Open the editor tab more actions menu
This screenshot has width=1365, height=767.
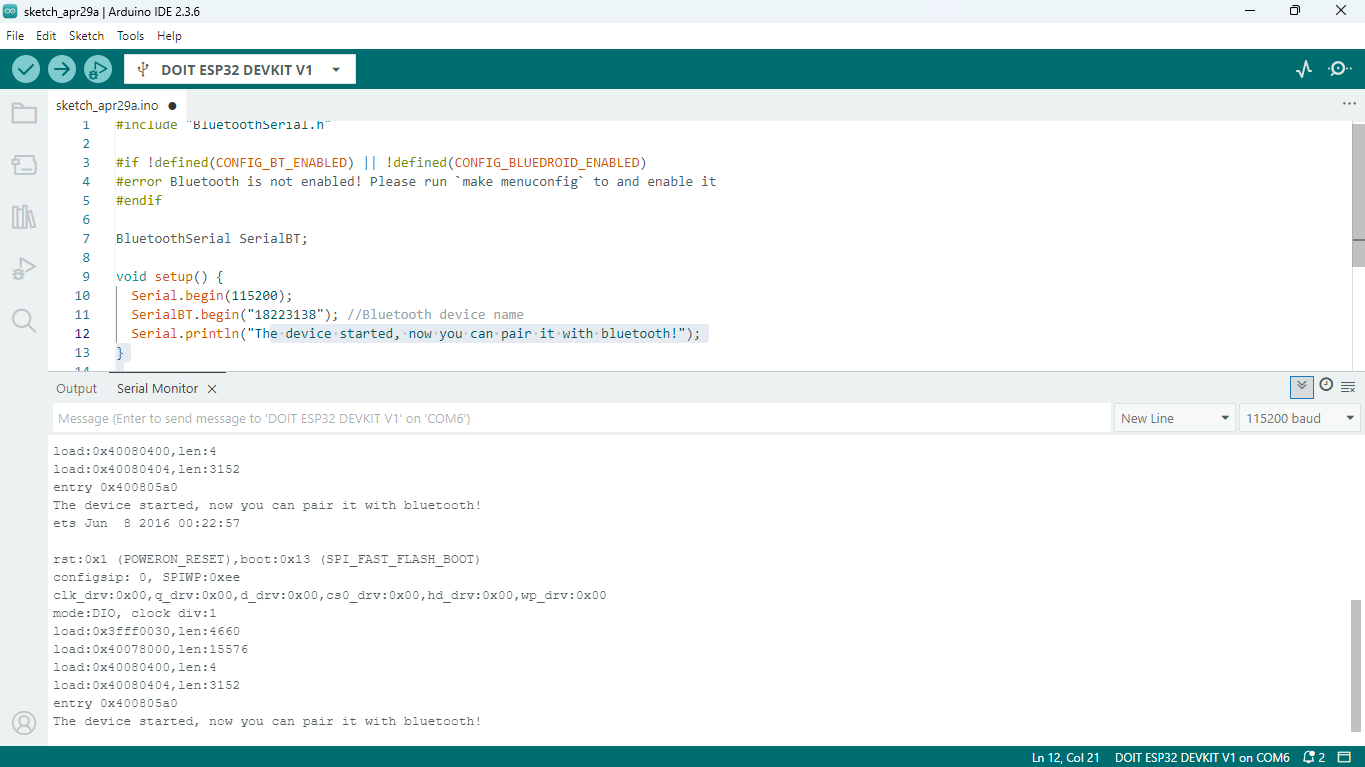(x=1349, y=104)
